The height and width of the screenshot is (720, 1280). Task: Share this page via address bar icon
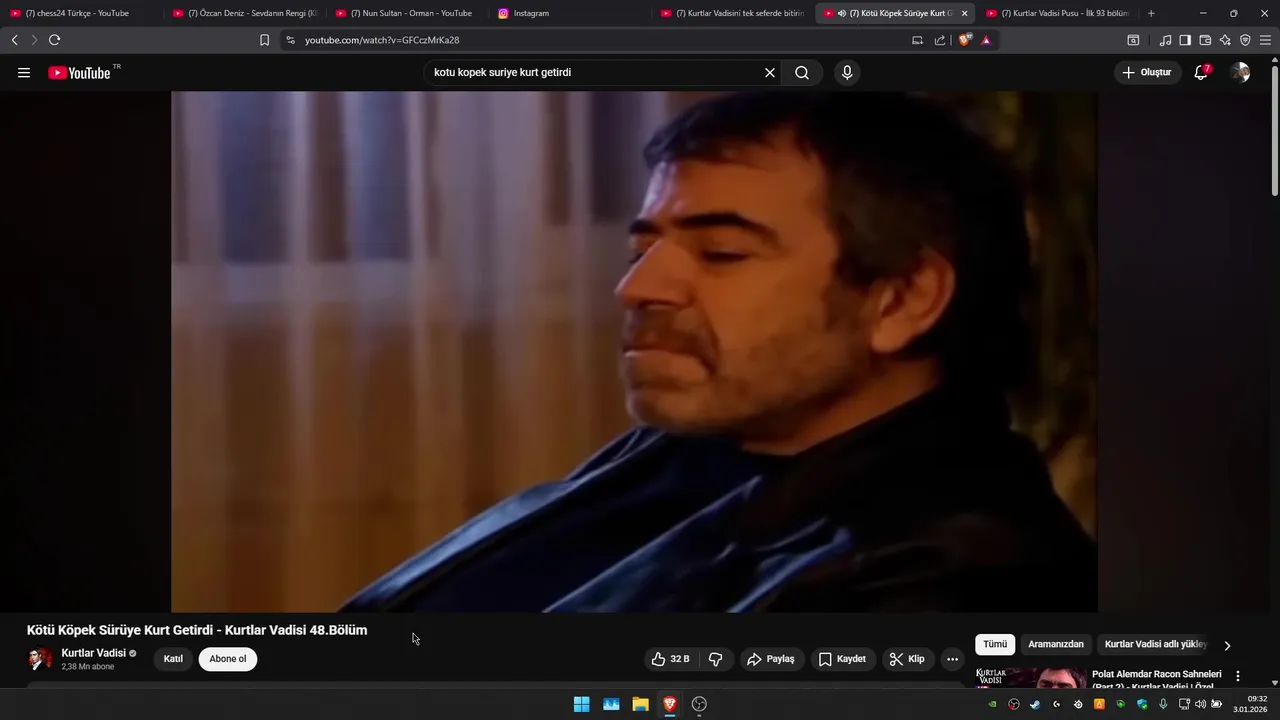(940, 40)
